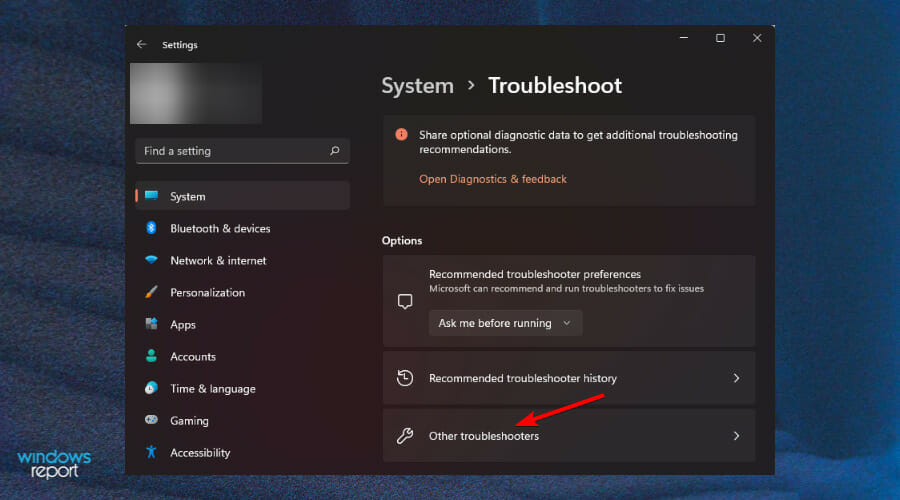Minimize the Settings window

[684, 38]
